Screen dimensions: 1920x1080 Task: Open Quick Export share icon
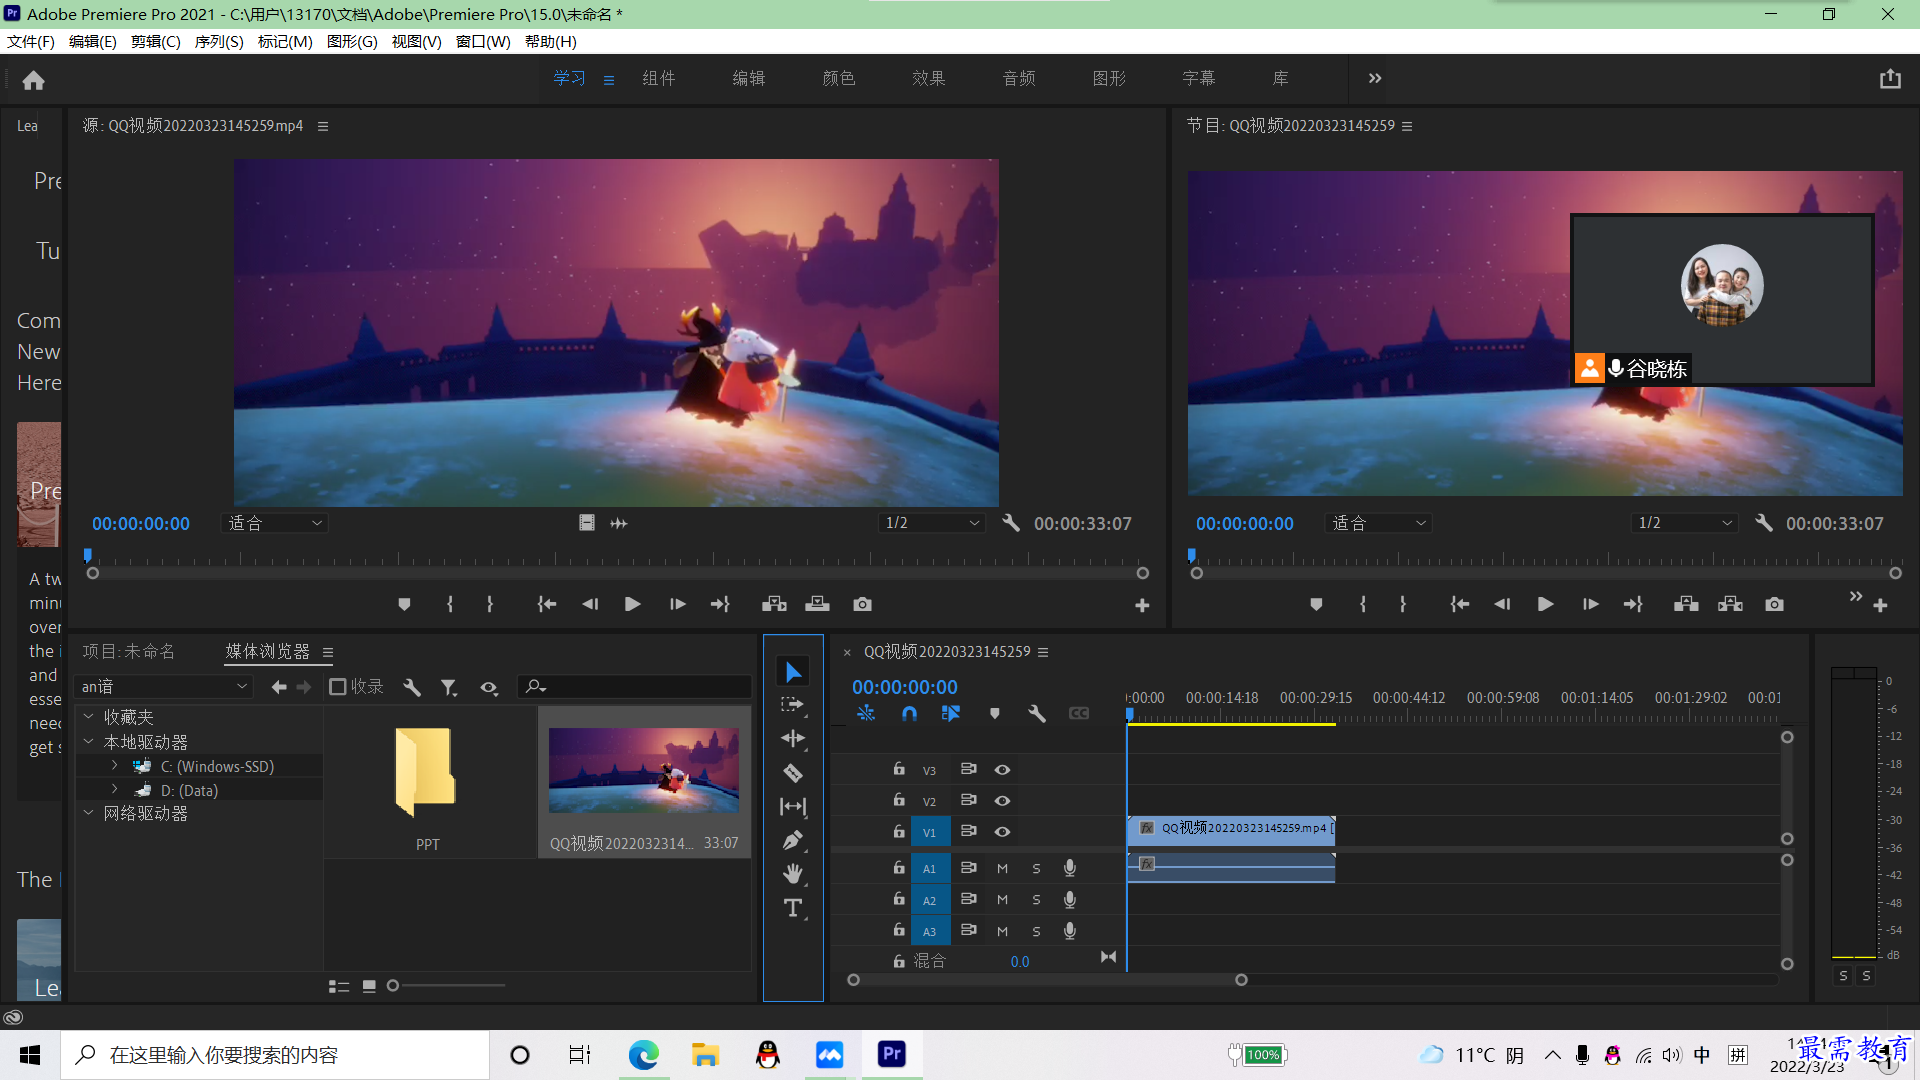click(x=1889, y=79)
